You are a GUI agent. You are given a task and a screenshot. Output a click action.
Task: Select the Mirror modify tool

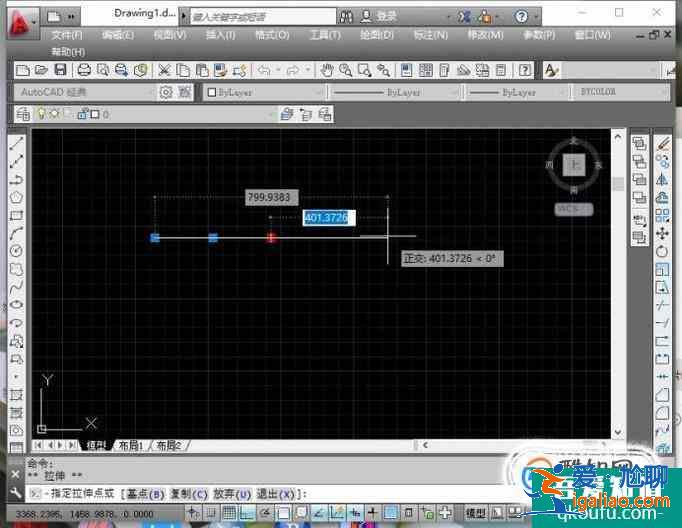point(662,179)
